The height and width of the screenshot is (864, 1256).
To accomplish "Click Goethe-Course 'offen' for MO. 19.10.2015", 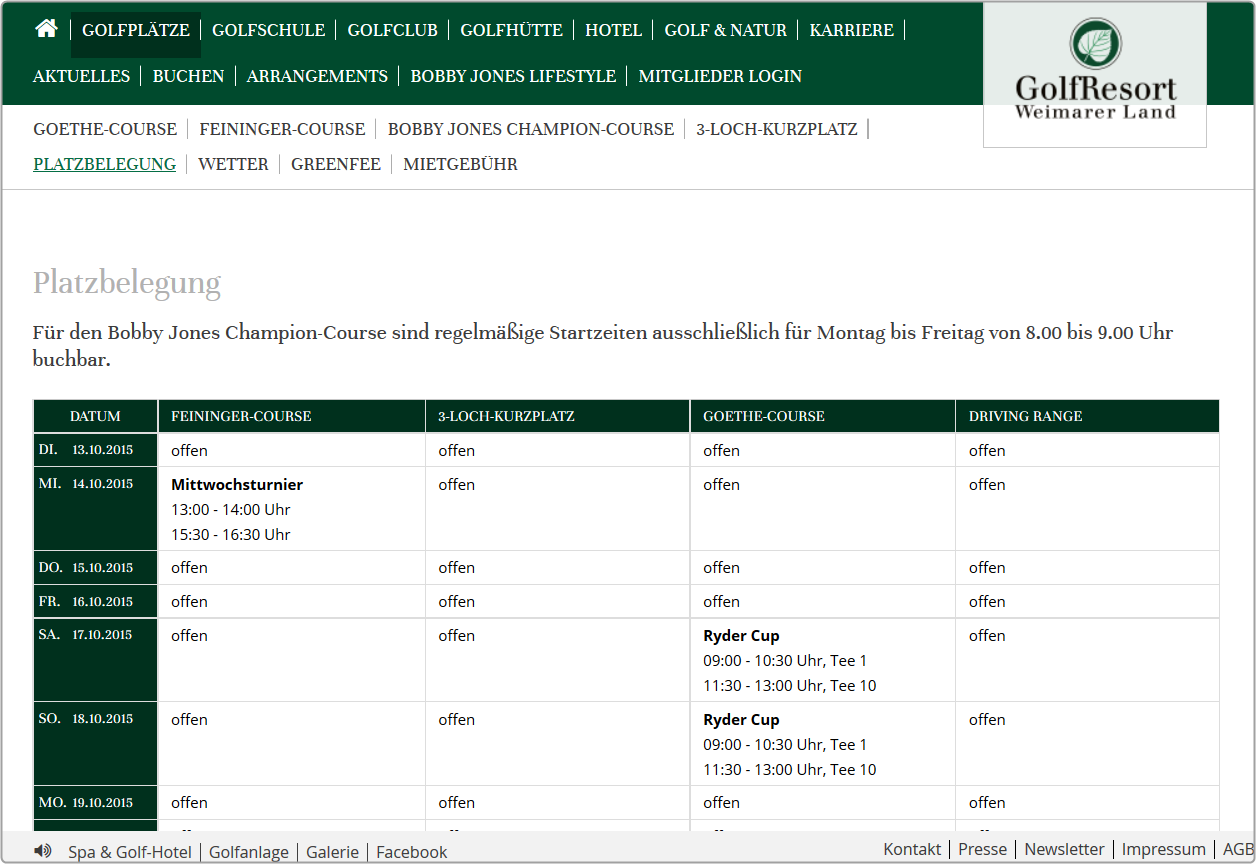I will pos(721,803).
